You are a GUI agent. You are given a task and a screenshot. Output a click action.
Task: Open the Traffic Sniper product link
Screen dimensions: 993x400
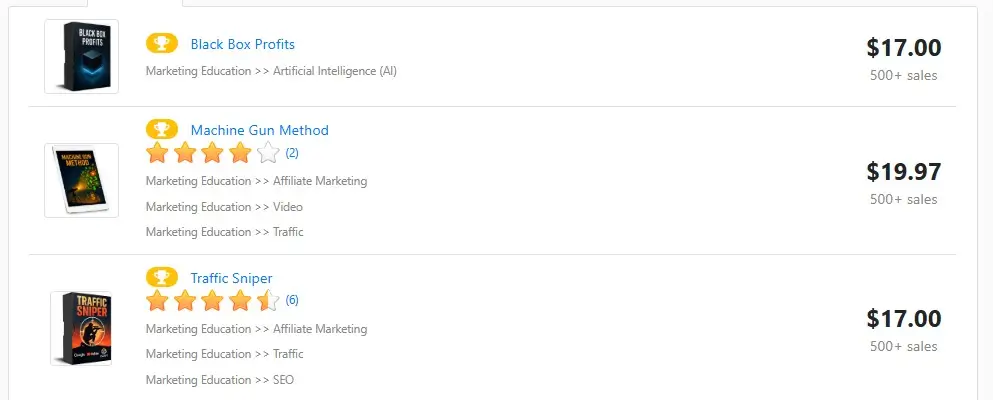pos(231,278)
